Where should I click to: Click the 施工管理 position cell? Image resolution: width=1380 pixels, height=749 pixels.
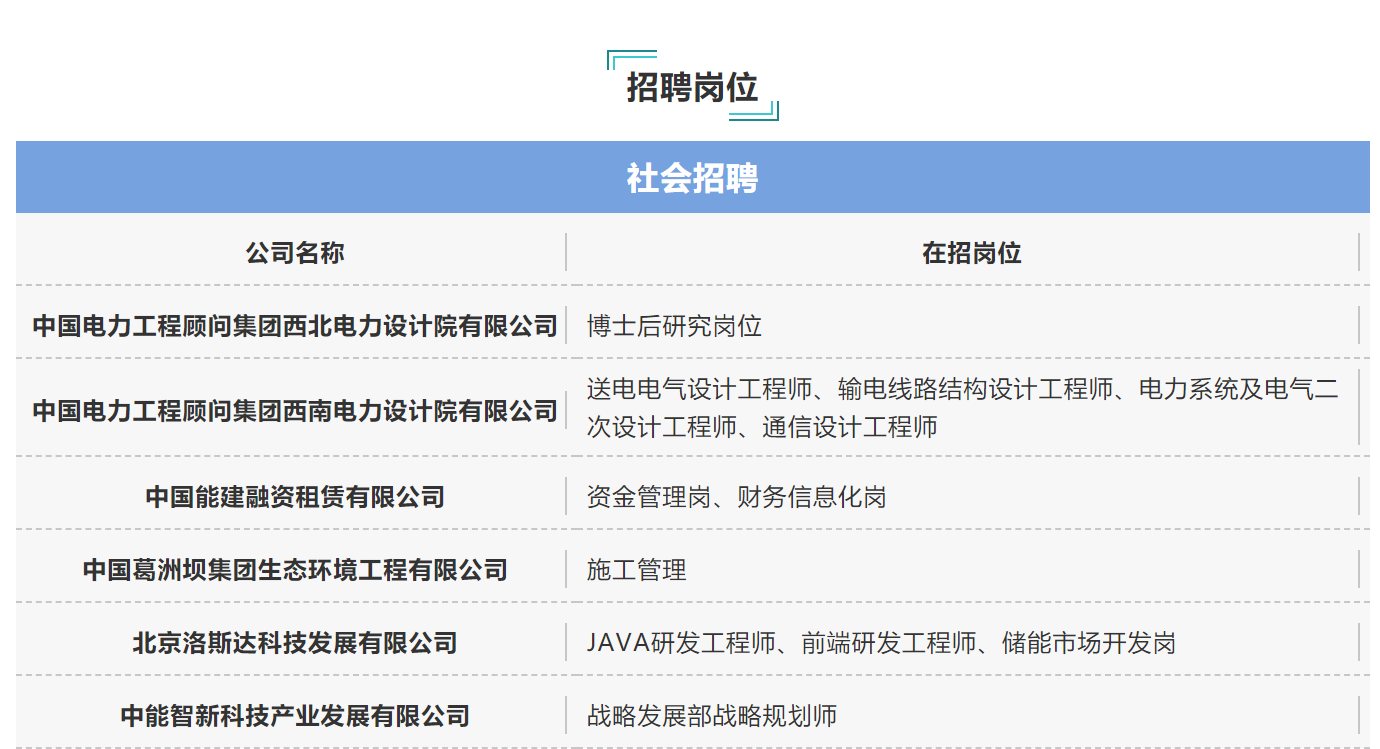(x=637, y=570)
